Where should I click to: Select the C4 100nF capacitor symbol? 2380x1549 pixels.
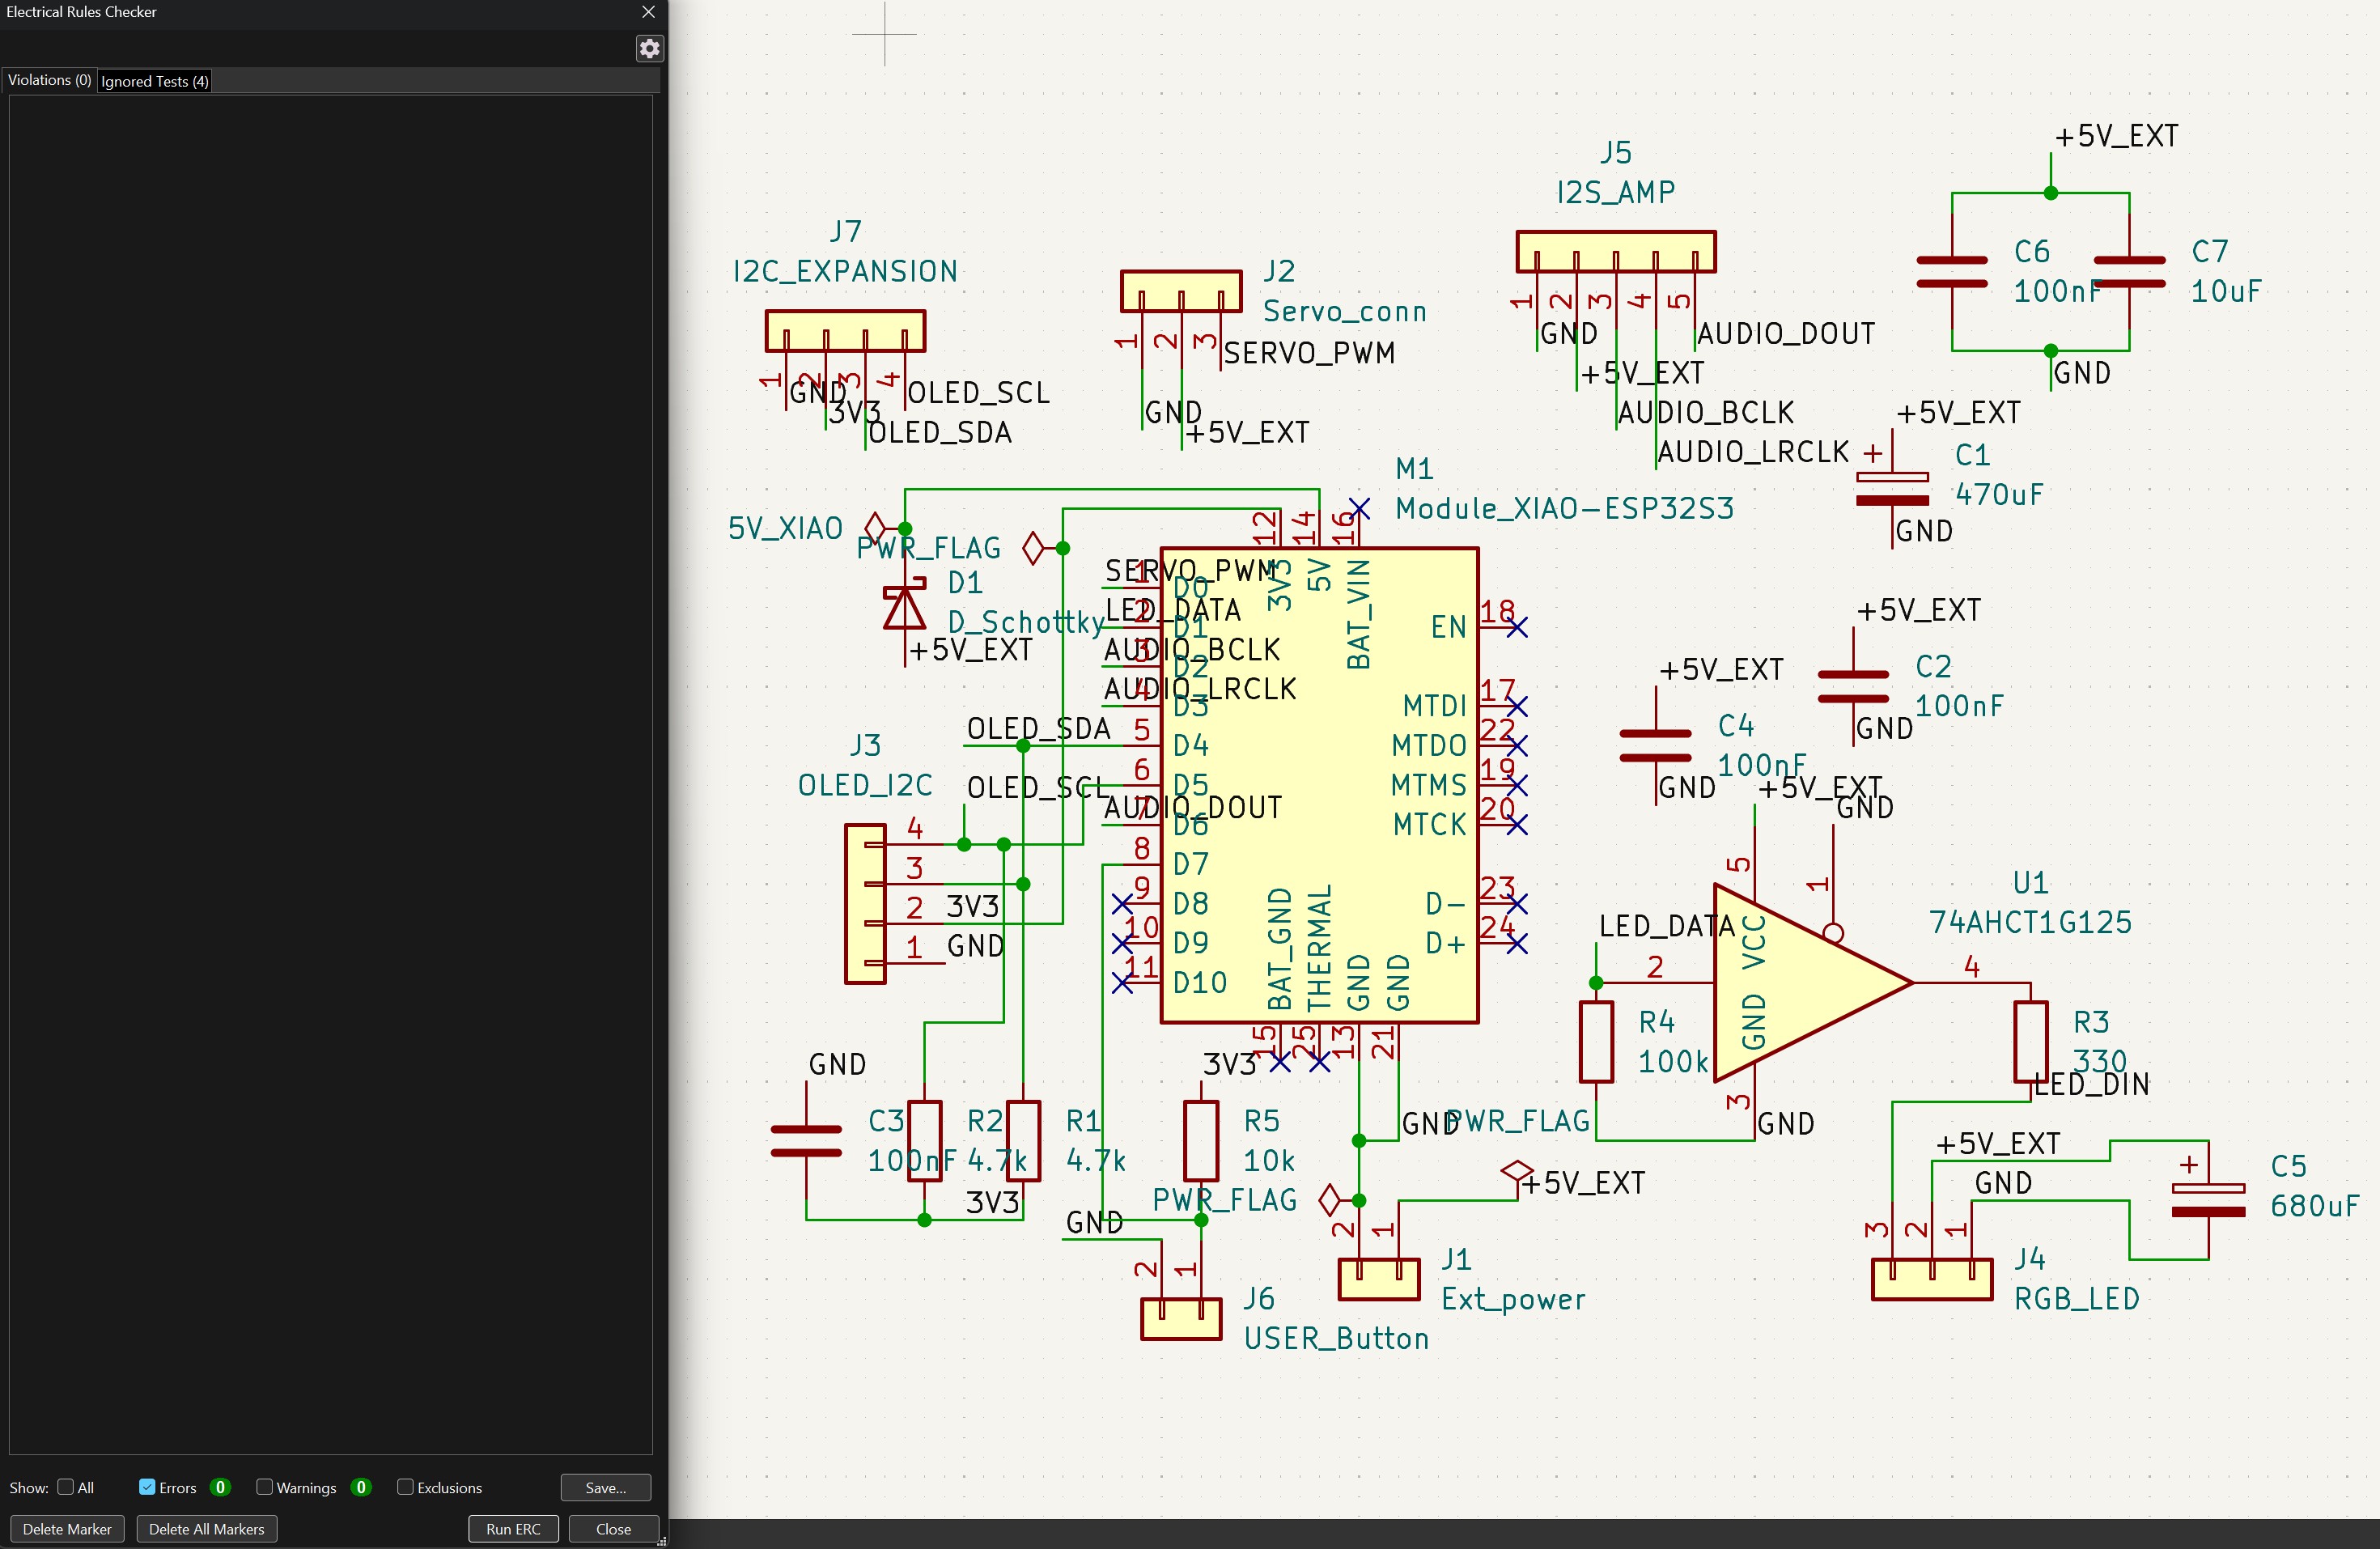click(1655, 746)
